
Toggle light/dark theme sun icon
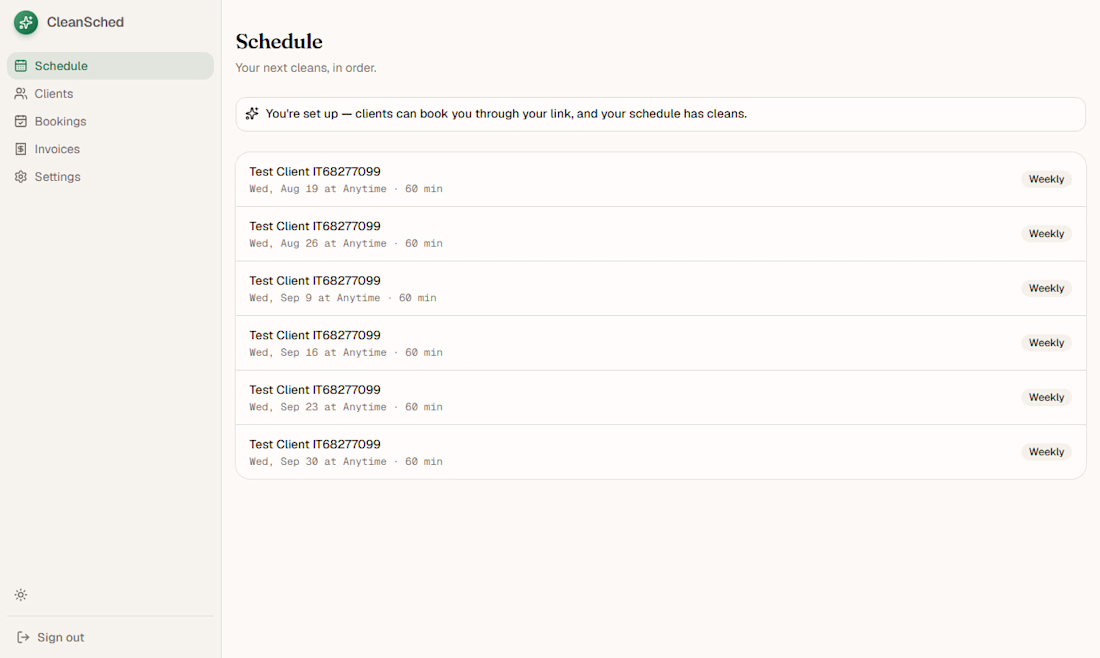pyautogui.click(x=21, y=595)
